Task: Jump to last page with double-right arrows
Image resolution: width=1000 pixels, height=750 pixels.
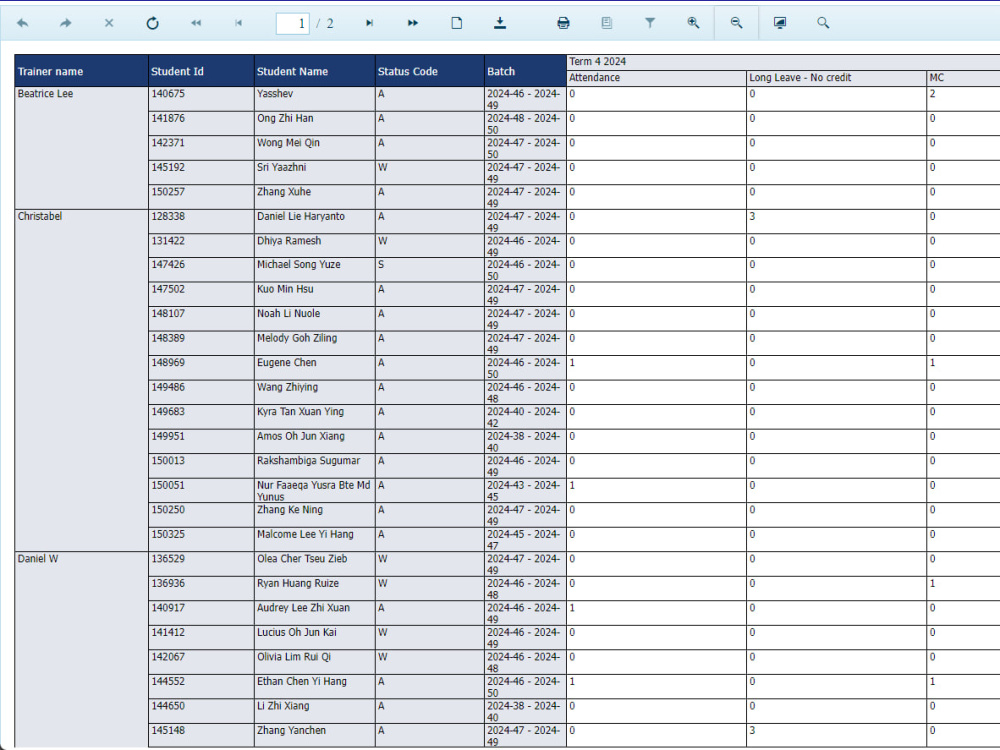Action: point(413,23)
